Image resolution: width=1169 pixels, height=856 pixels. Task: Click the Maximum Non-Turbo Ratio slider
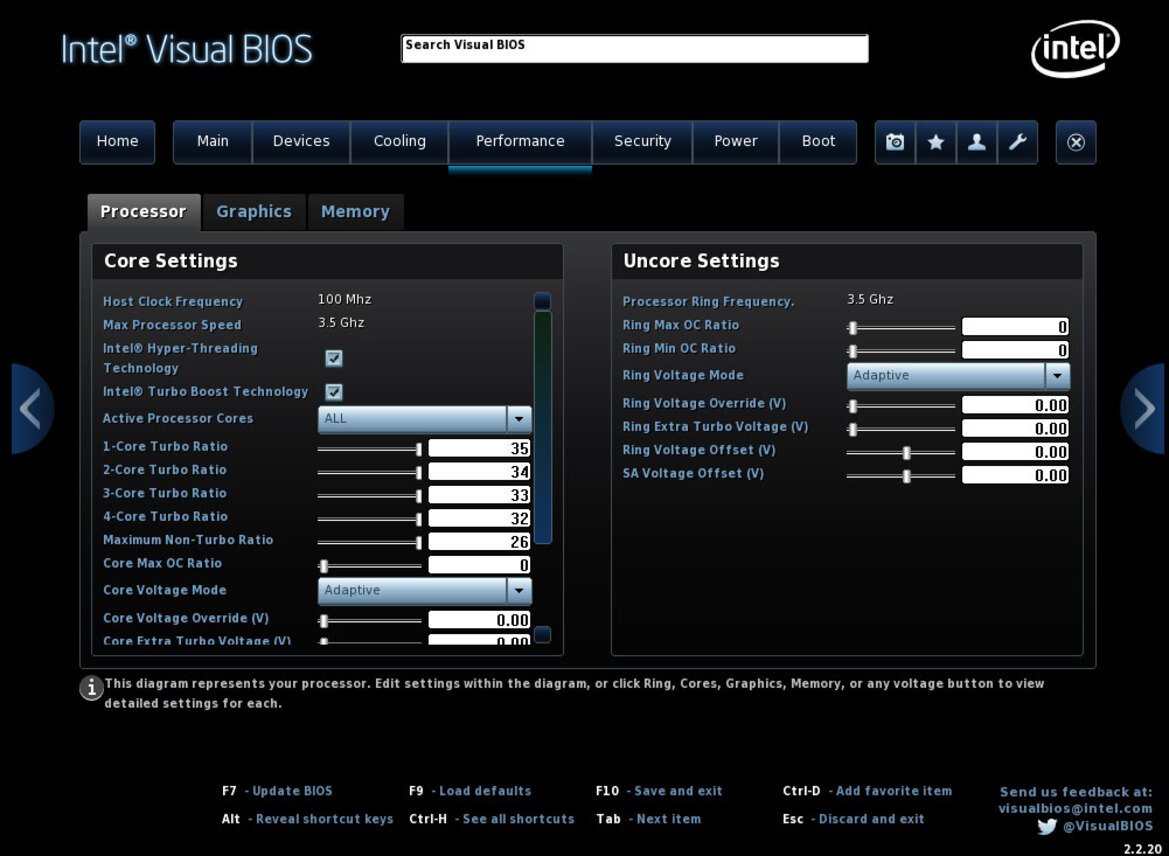370,542
